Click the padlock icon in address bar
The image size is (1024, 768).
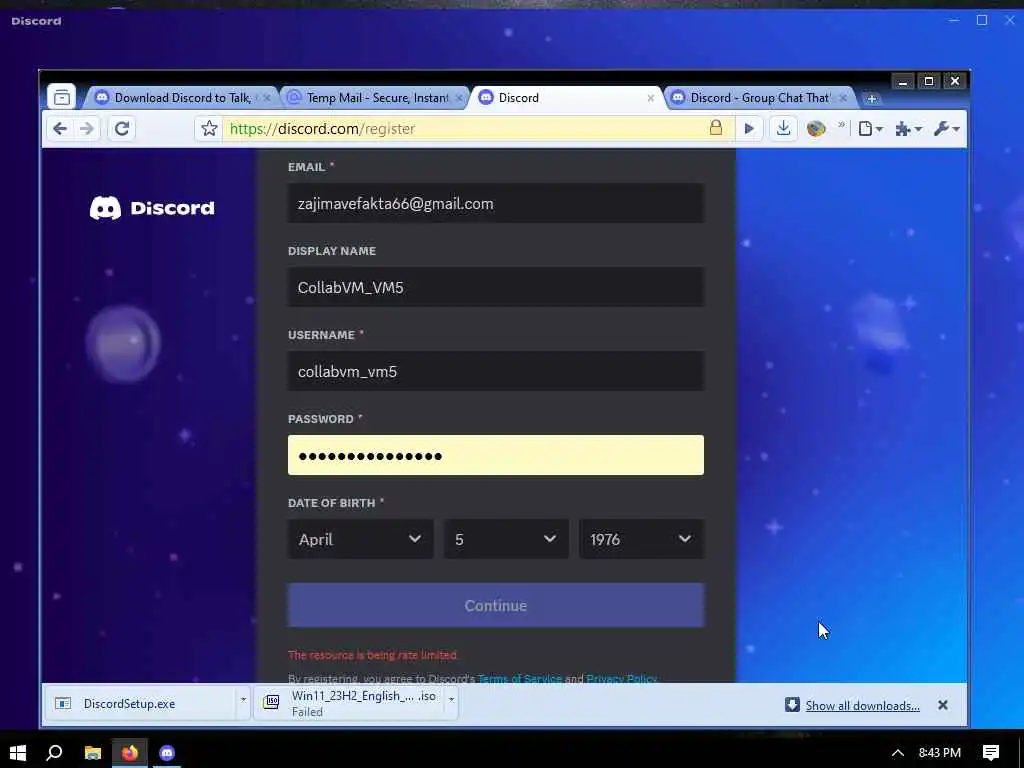coord(716,128)
